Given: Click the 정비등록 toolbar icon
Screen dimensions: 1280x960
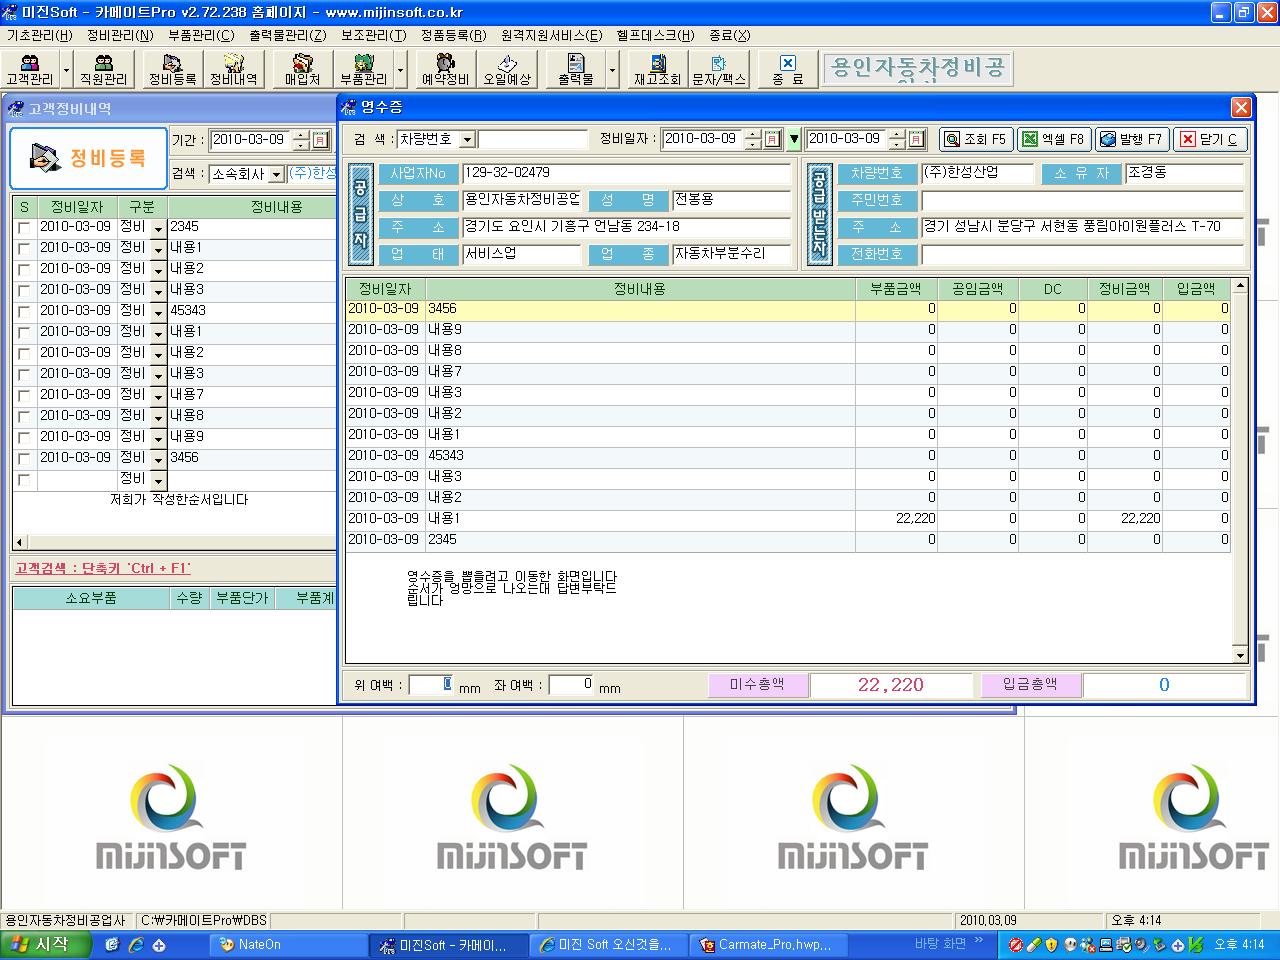Looking at the screenshot, I should pyautogui.click(x=173, y=69).
